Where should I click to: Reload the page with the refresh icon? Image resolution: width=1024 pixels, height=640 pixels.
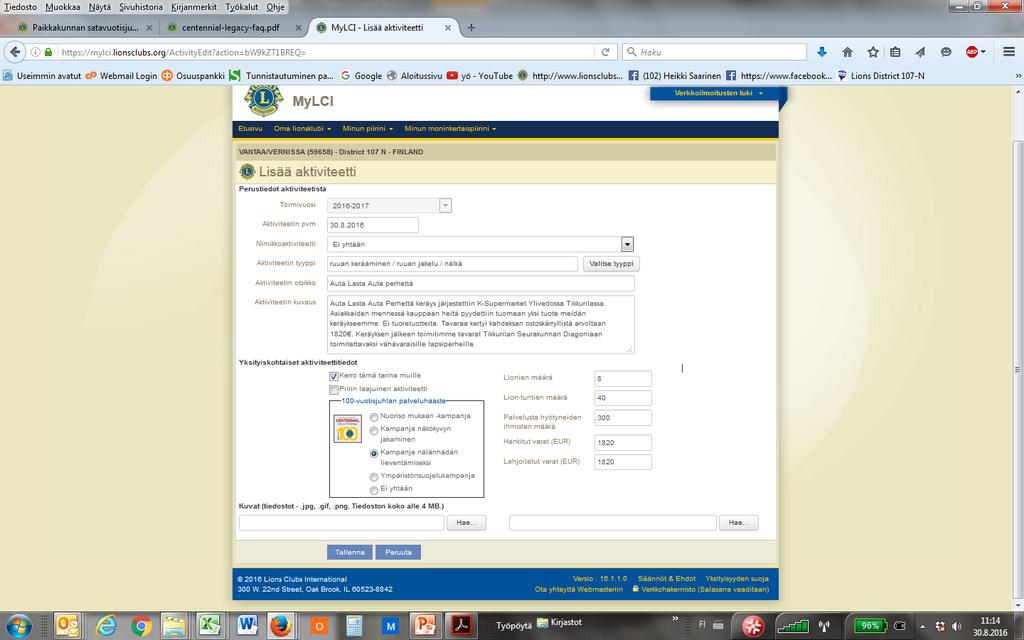[605, 52]
